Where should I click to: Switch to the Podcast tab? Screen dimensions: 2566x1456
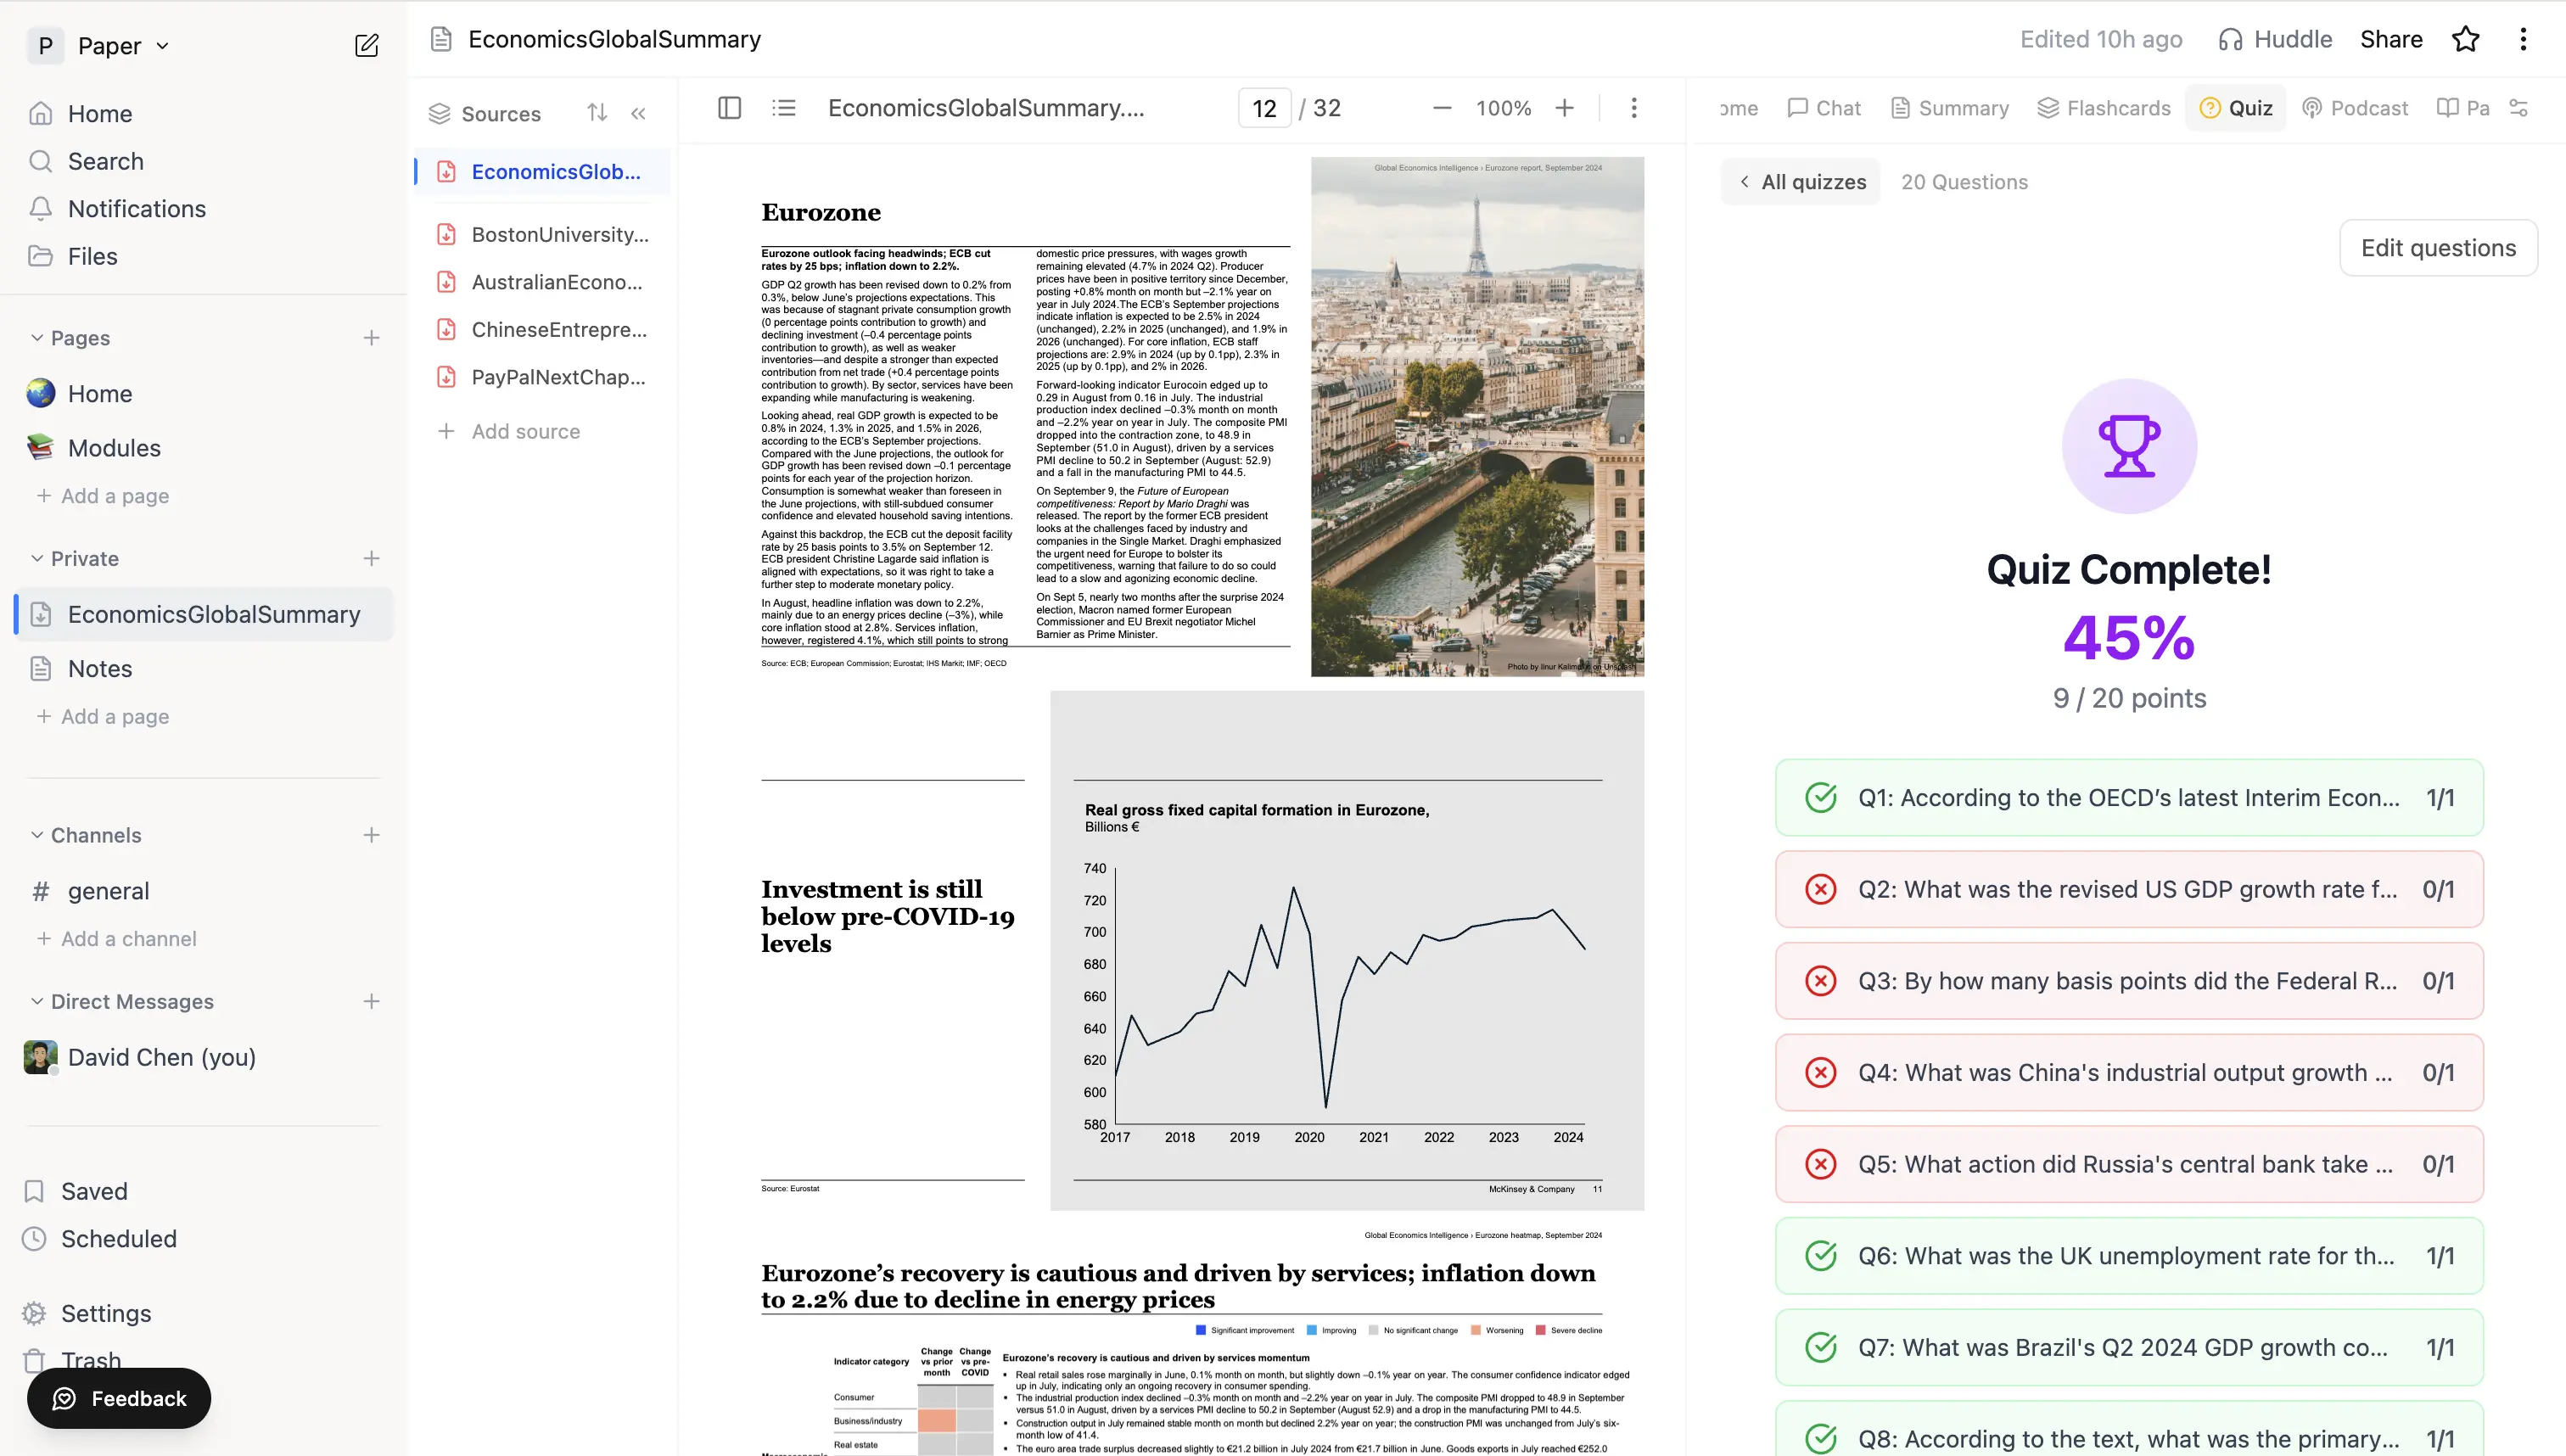point(2356,108)
